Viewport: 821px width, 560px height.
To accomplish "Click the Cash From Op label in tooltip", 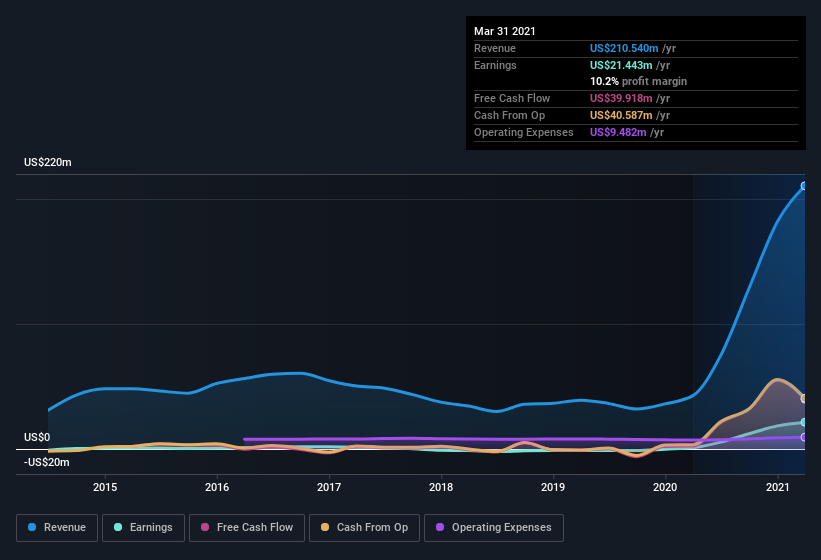I will tap(509, 115).
